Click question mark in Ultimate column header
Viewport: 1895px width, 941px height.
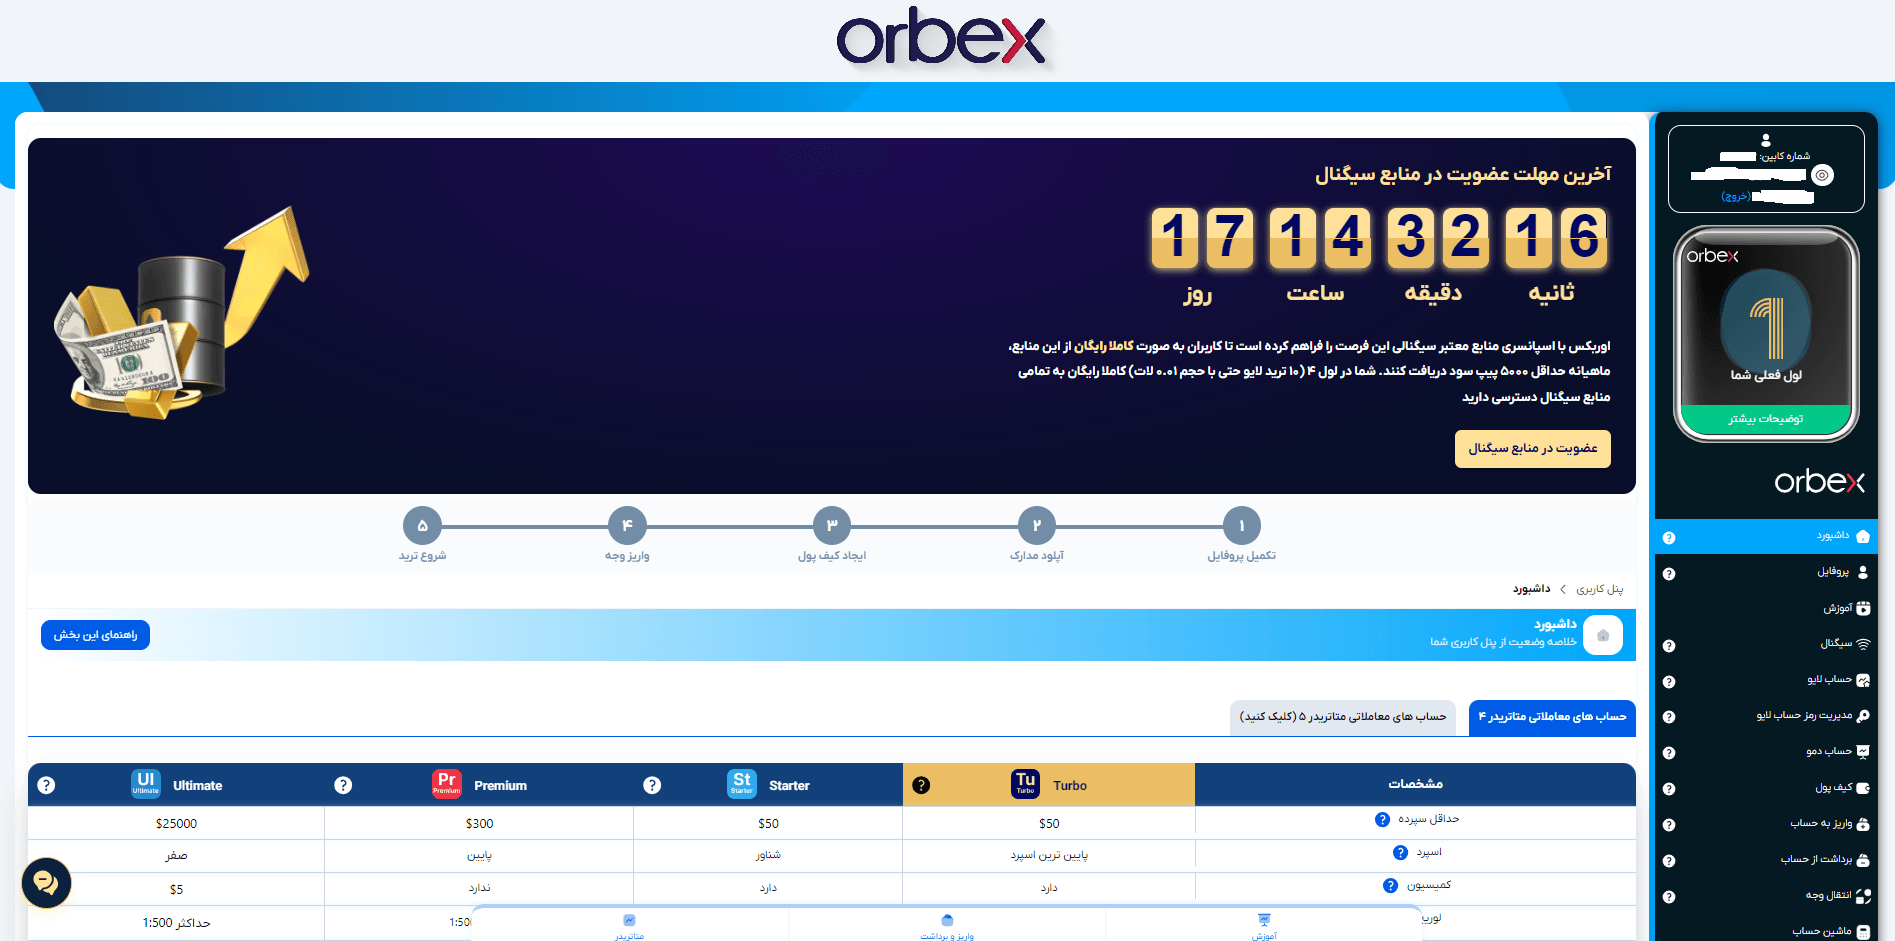46,785
